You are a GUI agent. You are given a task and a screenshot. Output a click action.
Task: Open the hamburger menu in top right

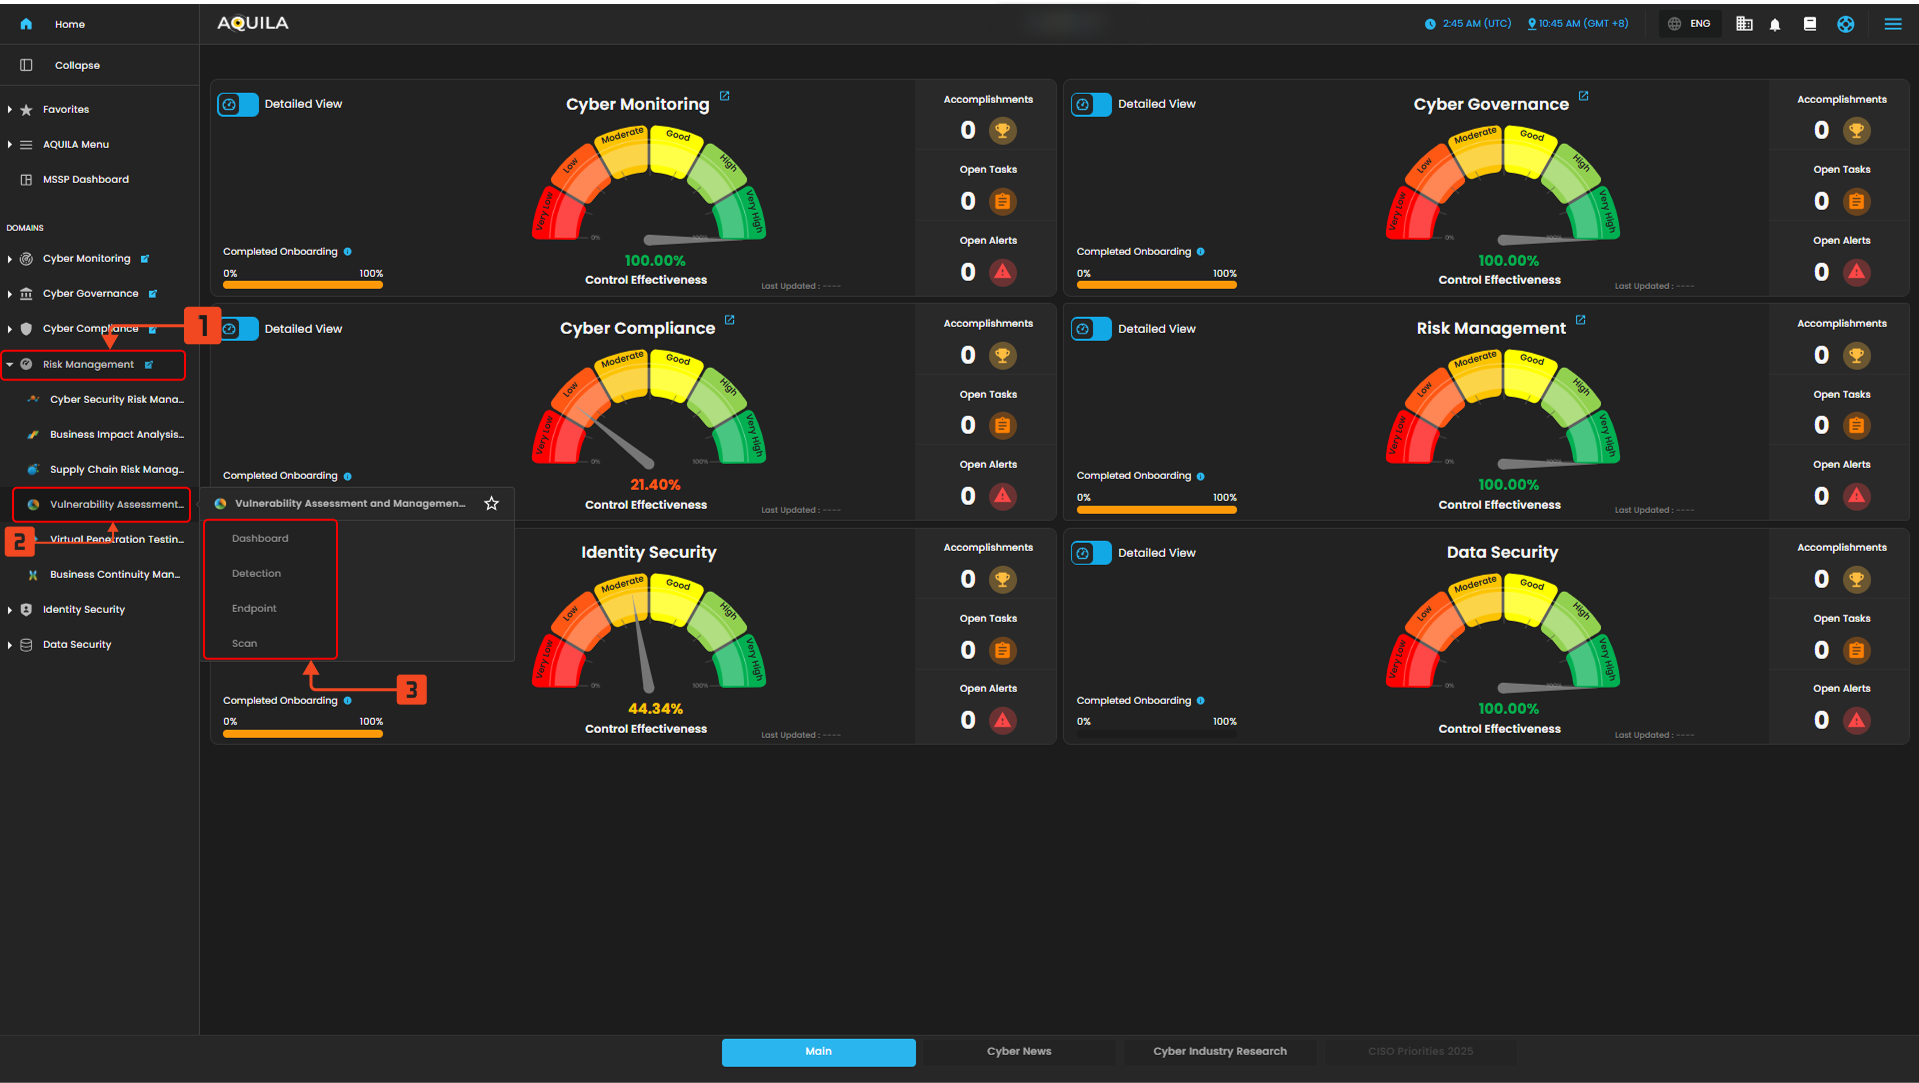click(1892, 24)
